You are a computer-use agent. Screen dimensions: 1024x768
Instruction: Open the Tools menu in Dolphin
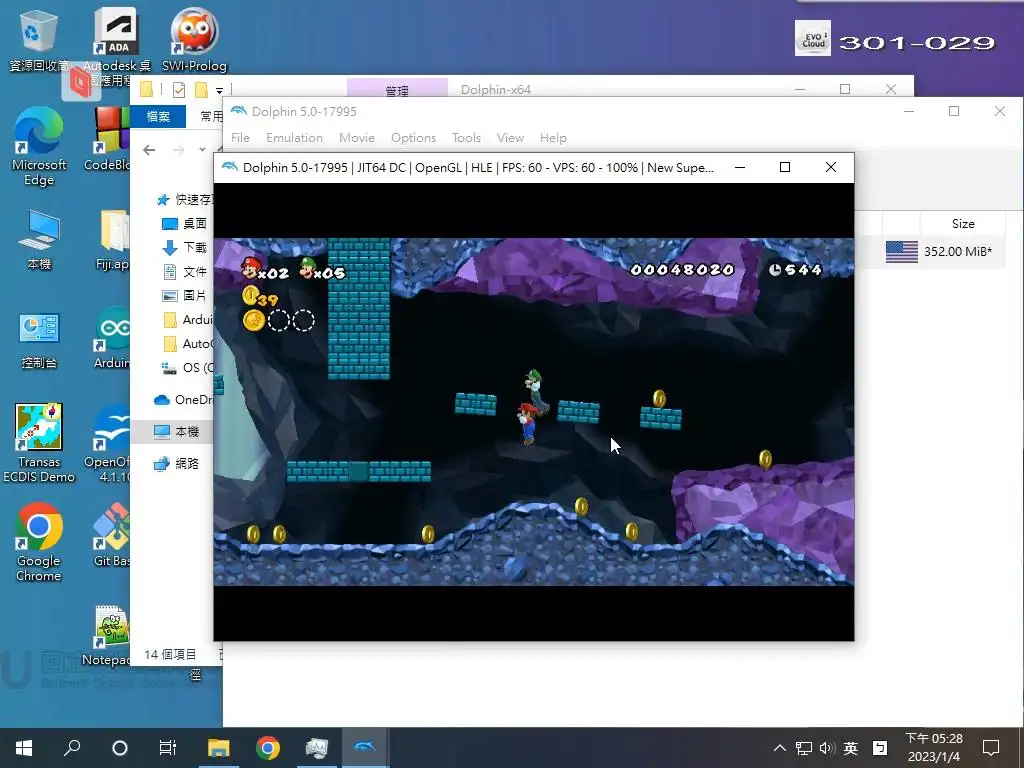tap(466, 138)
